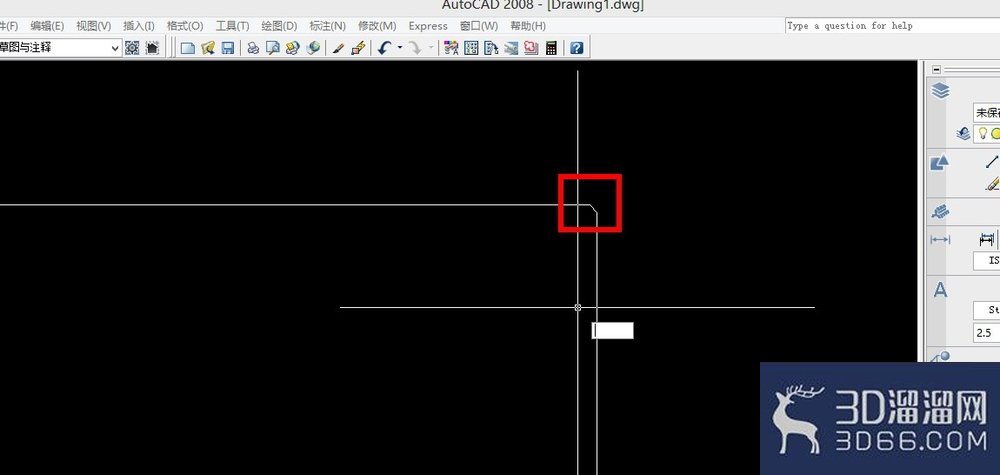This screenshot has height=475, width=1000.
Task: Collapse the dashboard panel minus button
Action: 936,69
